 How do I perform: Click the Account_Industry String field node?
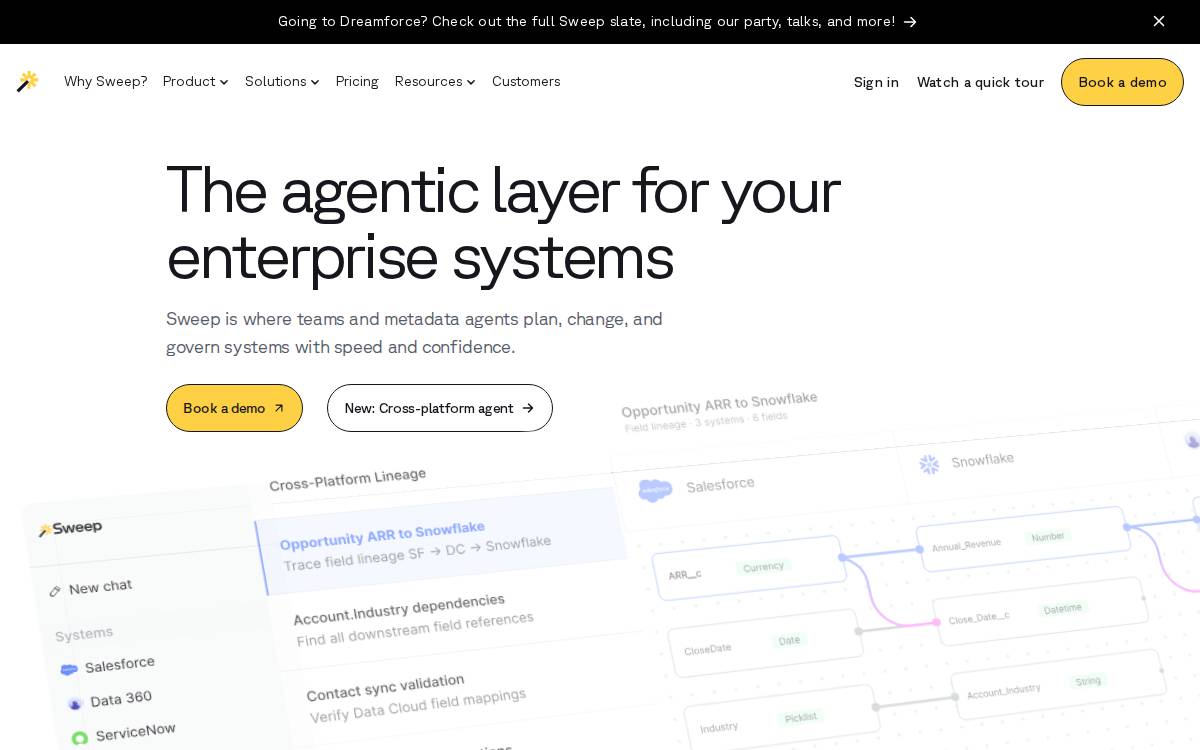coord(1058,686)
